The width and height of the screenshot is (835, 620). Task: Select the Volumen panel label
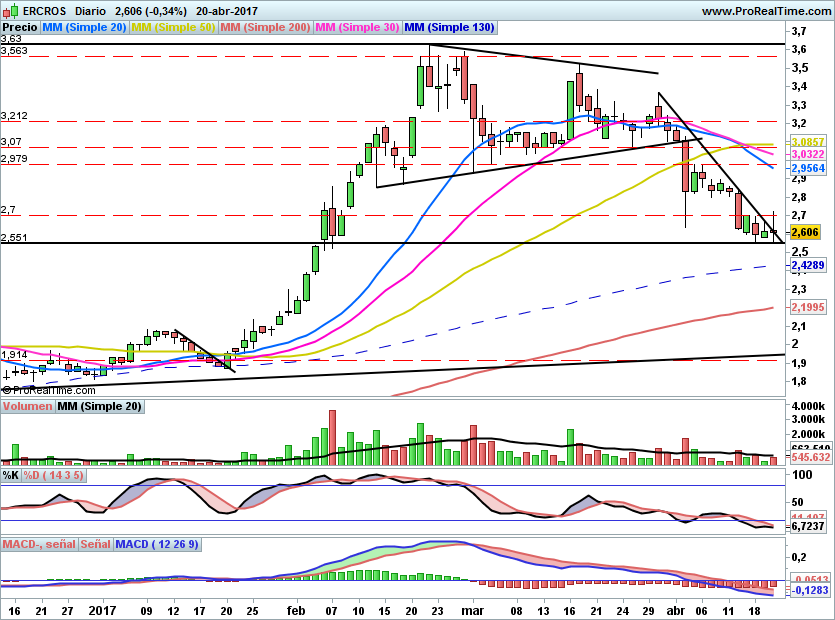[x=27, y=407]
